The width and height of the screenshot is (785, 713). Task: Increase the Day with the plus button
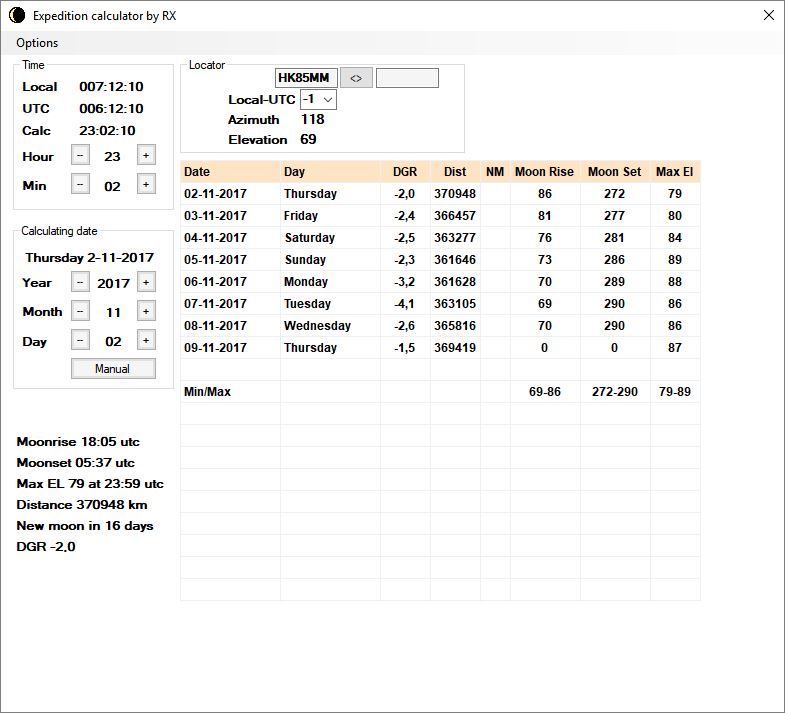tap(146, 340)
